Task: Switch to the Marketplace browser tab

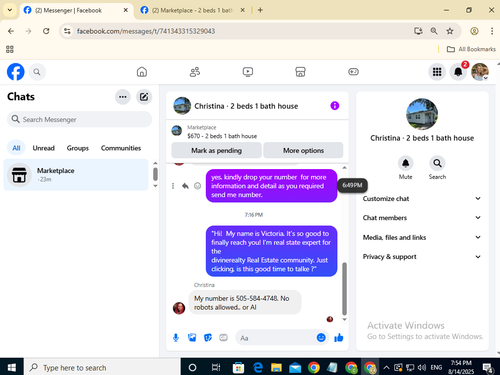Action: (x=192, y=10)
